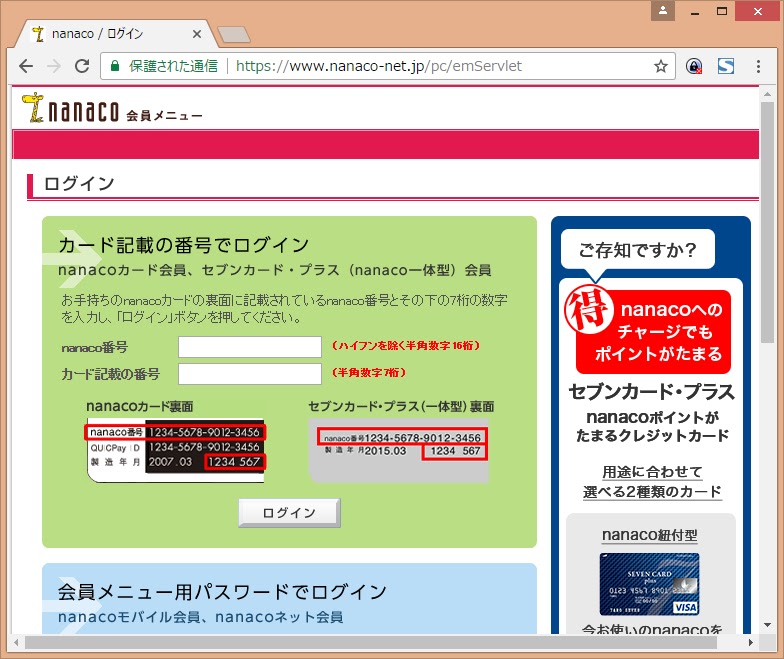Screen dimensions: 784x659
Task: Click the Seven Card VISA card image
Action: (649, 584)
